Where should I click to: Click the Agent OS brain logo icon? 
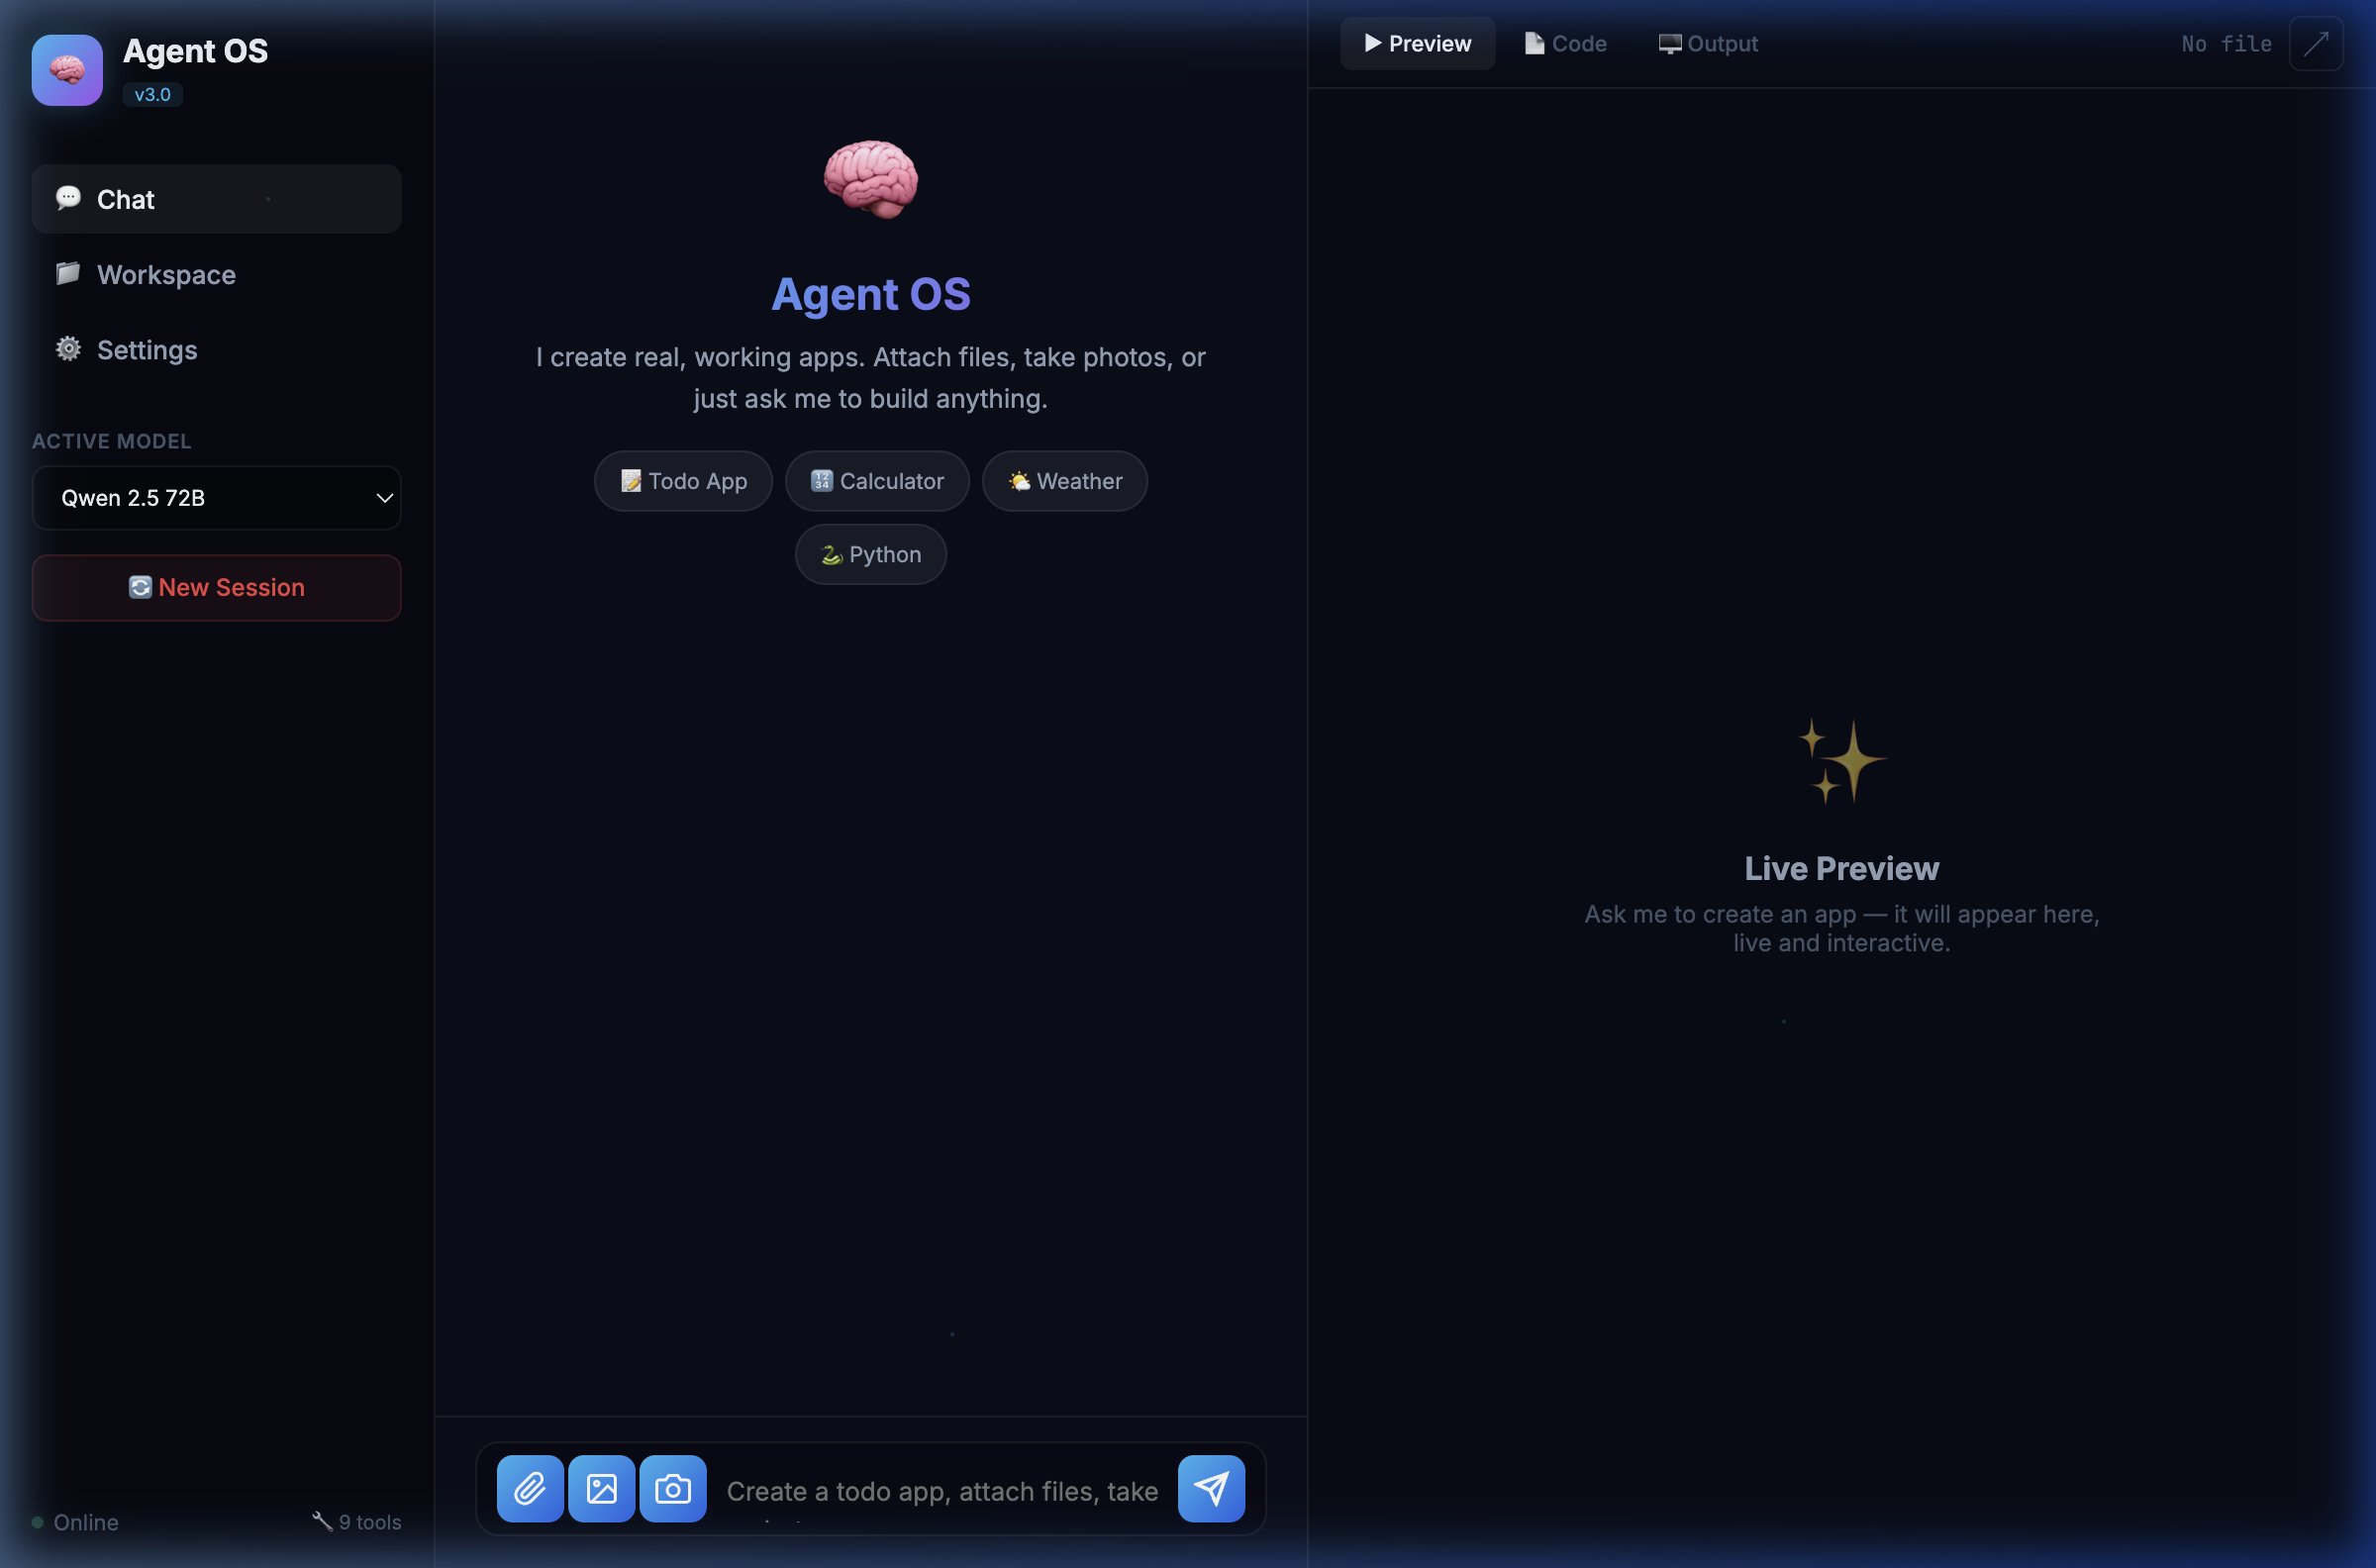pos(67,70)
